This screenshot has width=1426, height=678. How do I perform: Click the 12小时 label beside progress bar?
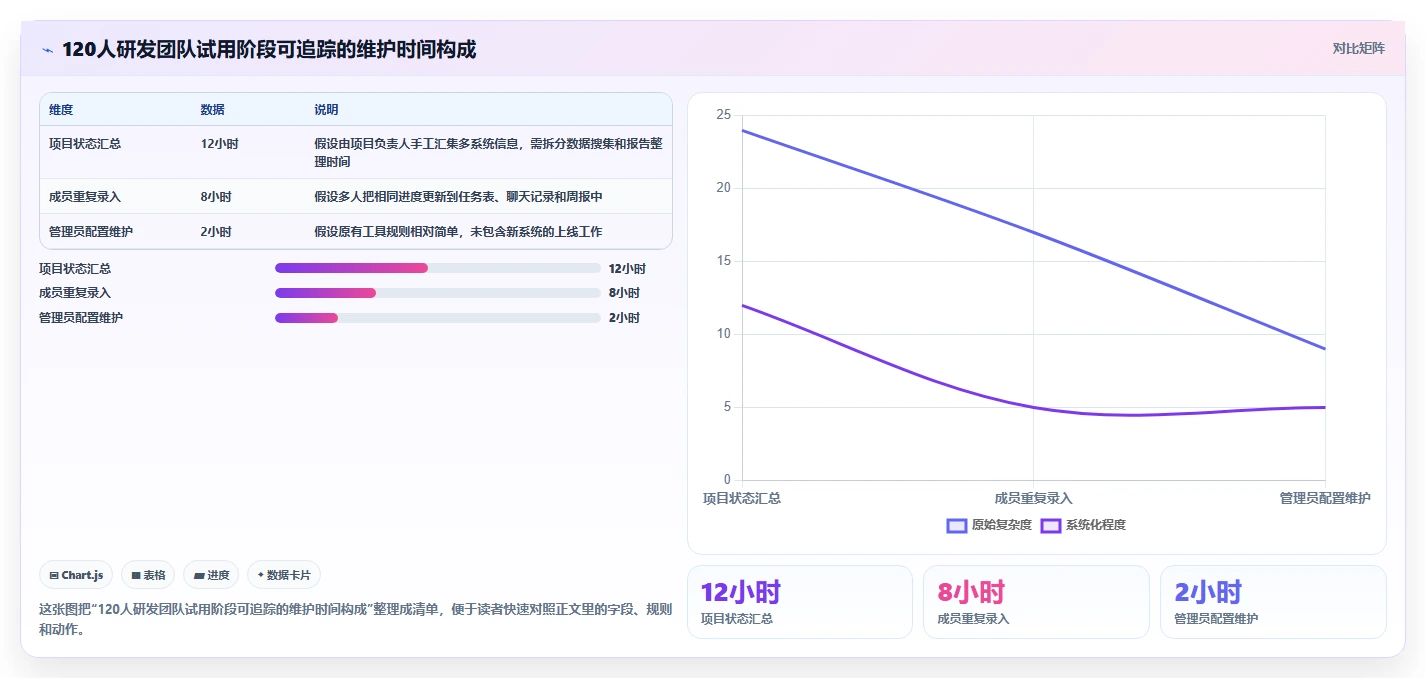627,269
